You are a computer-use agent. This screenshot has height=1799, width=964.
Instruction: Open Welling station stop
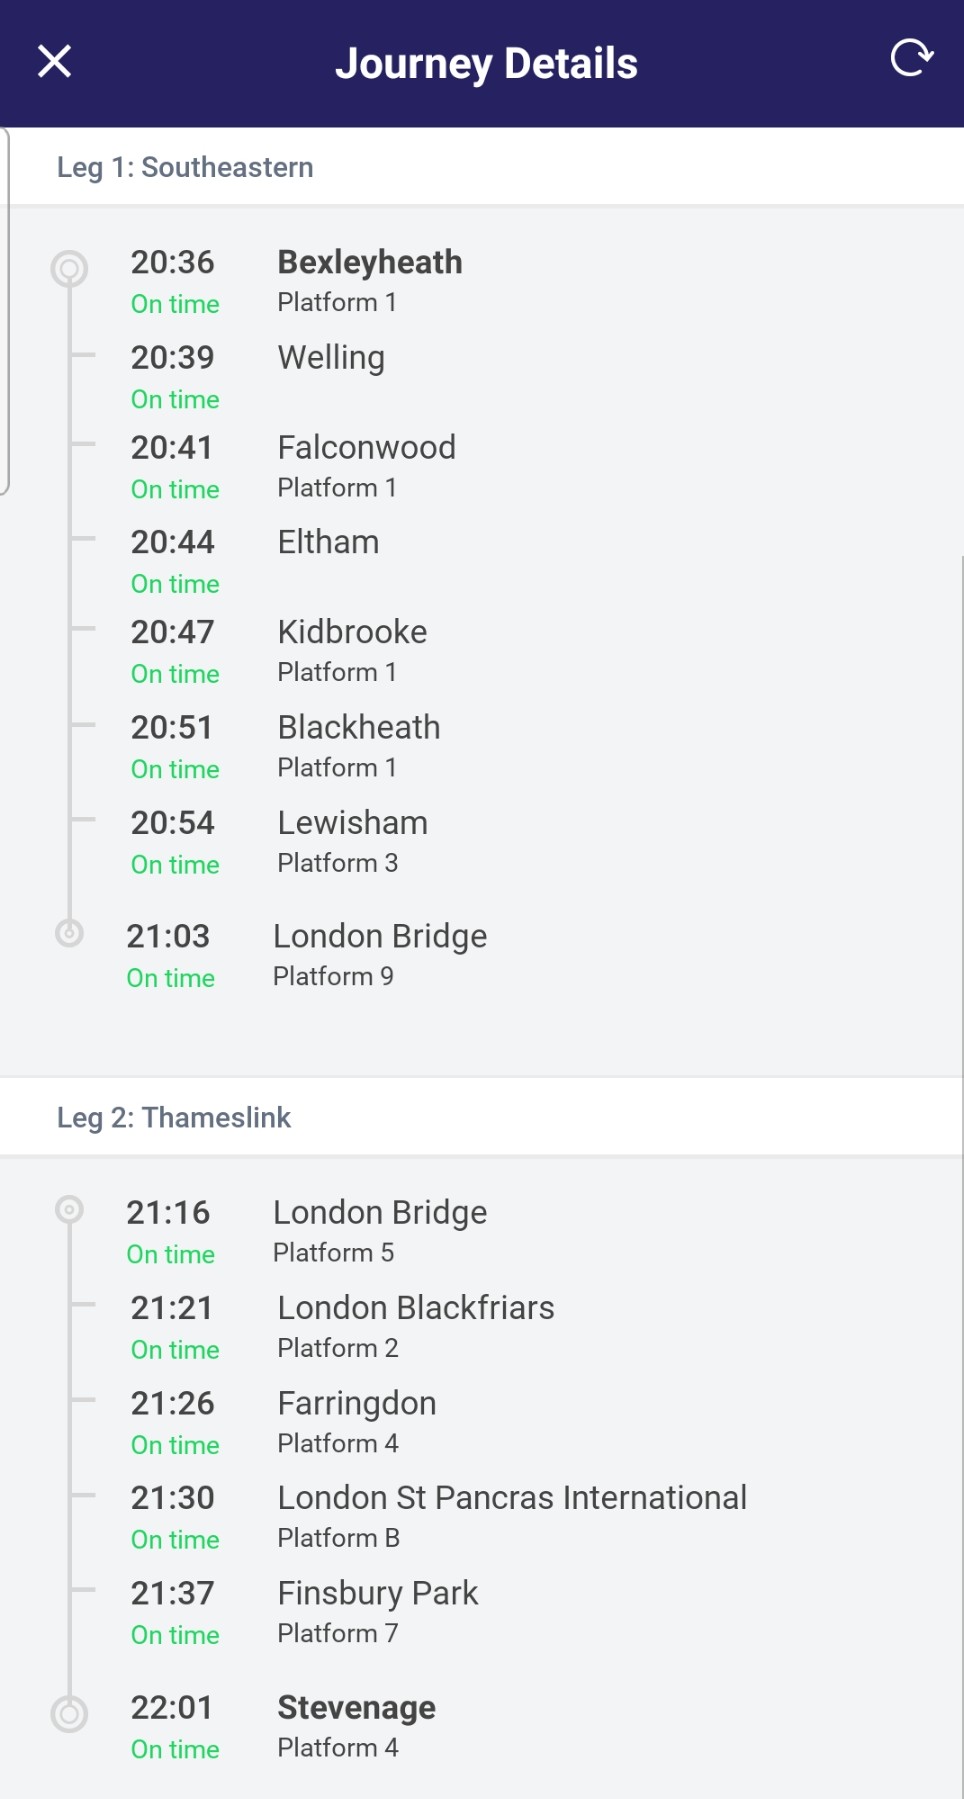click(331, 358)
